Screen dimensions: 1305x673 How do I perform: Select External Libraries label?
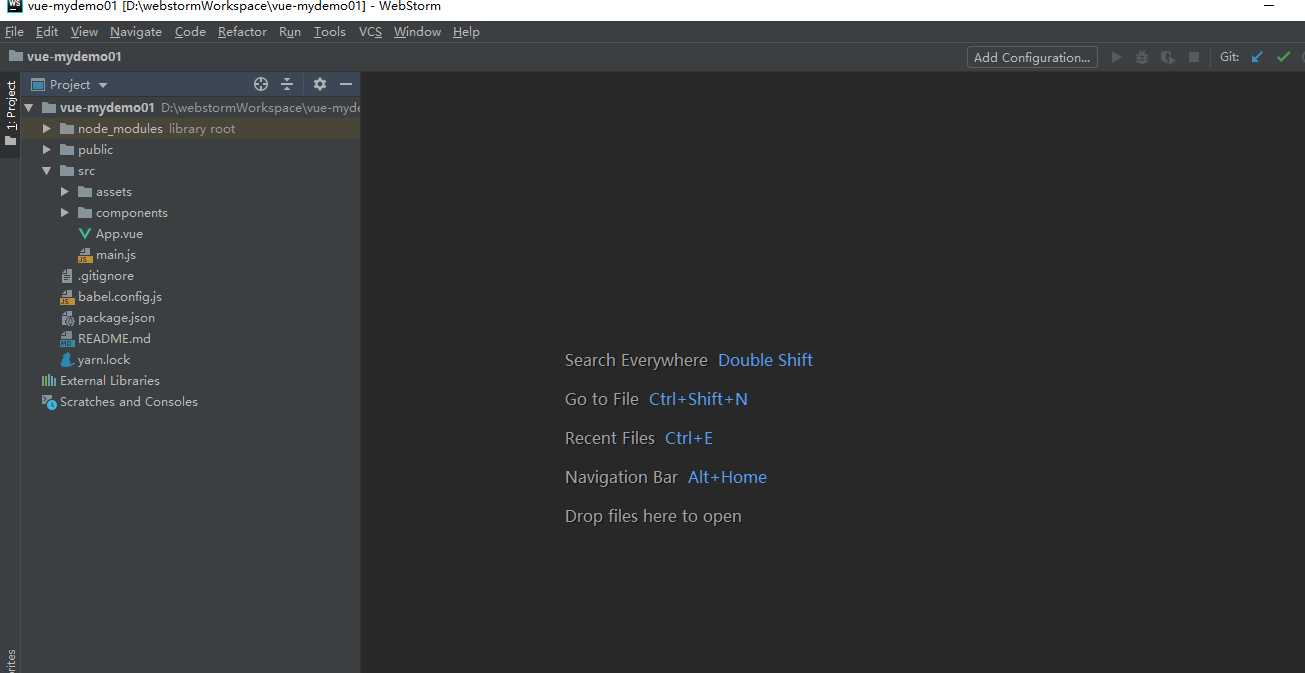click(110, 381)
